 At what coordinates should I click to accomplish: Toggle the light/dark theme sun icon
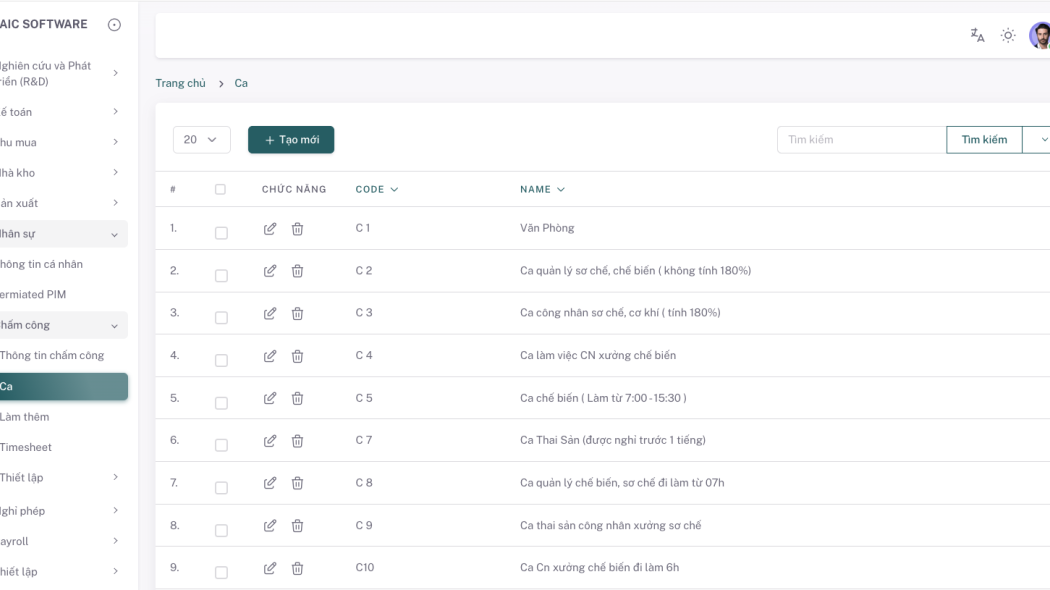coord(1008,36)
